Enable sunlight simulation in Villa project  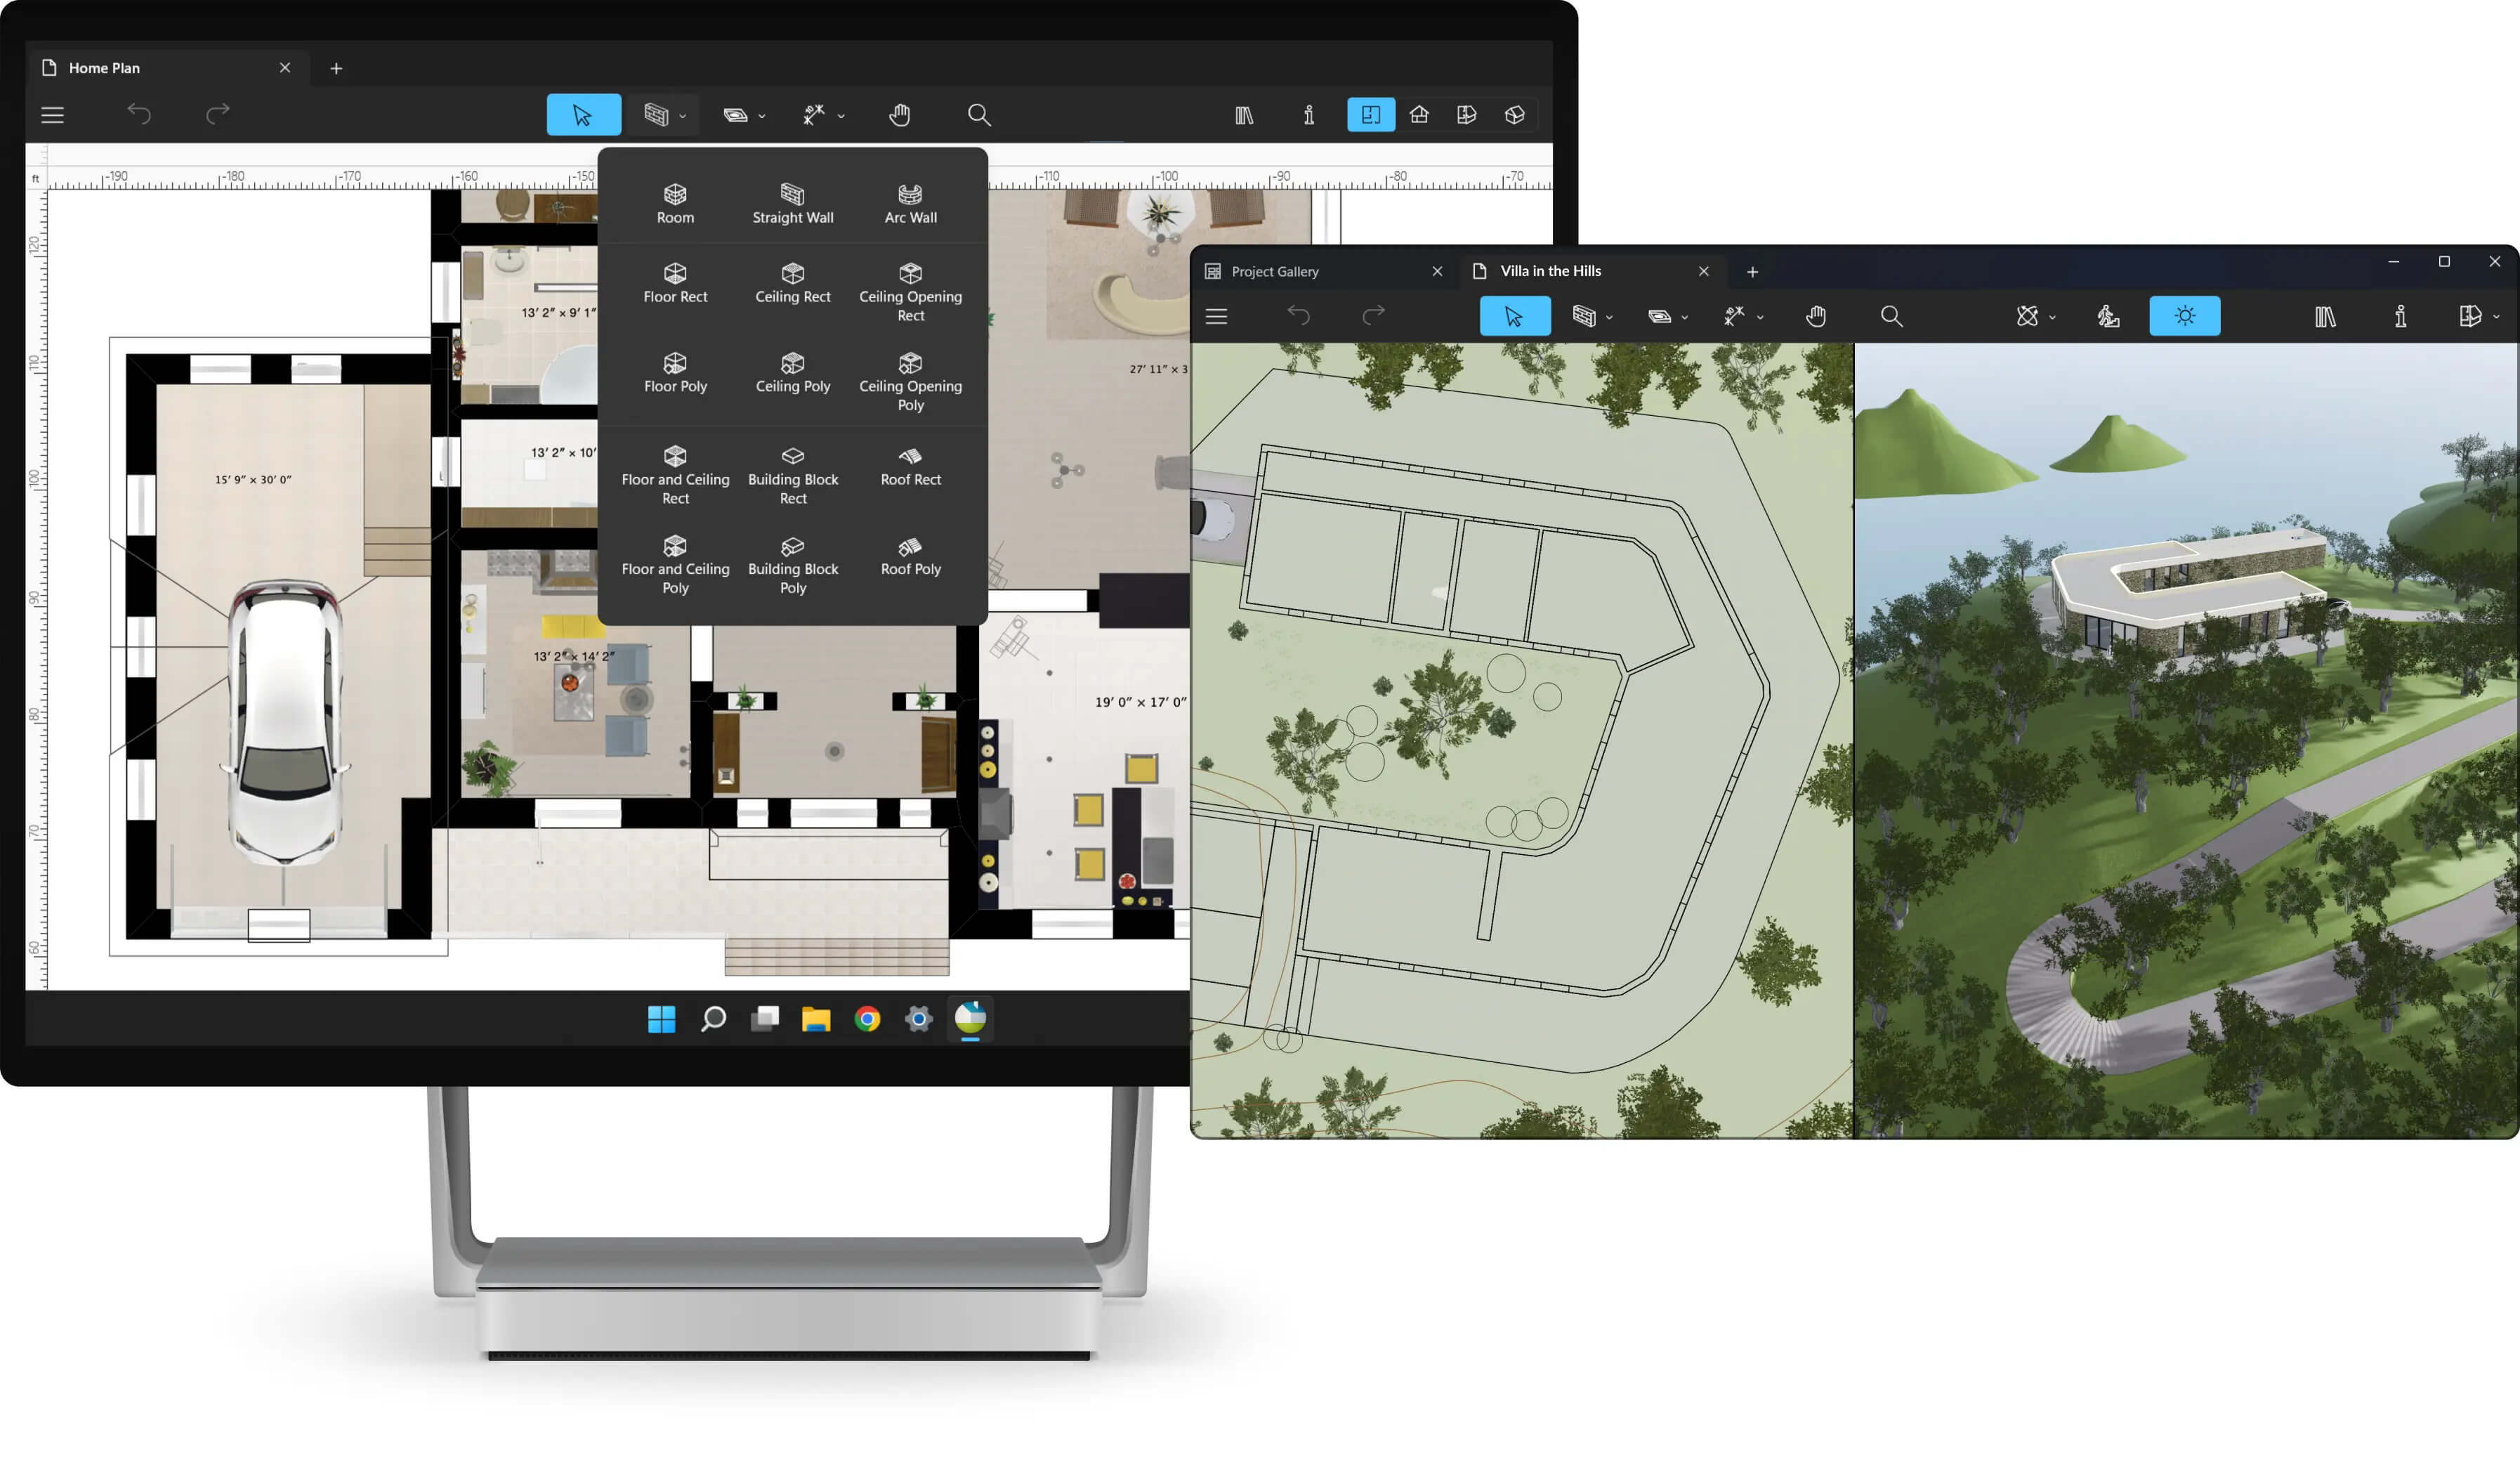(x=2186, y=315)
